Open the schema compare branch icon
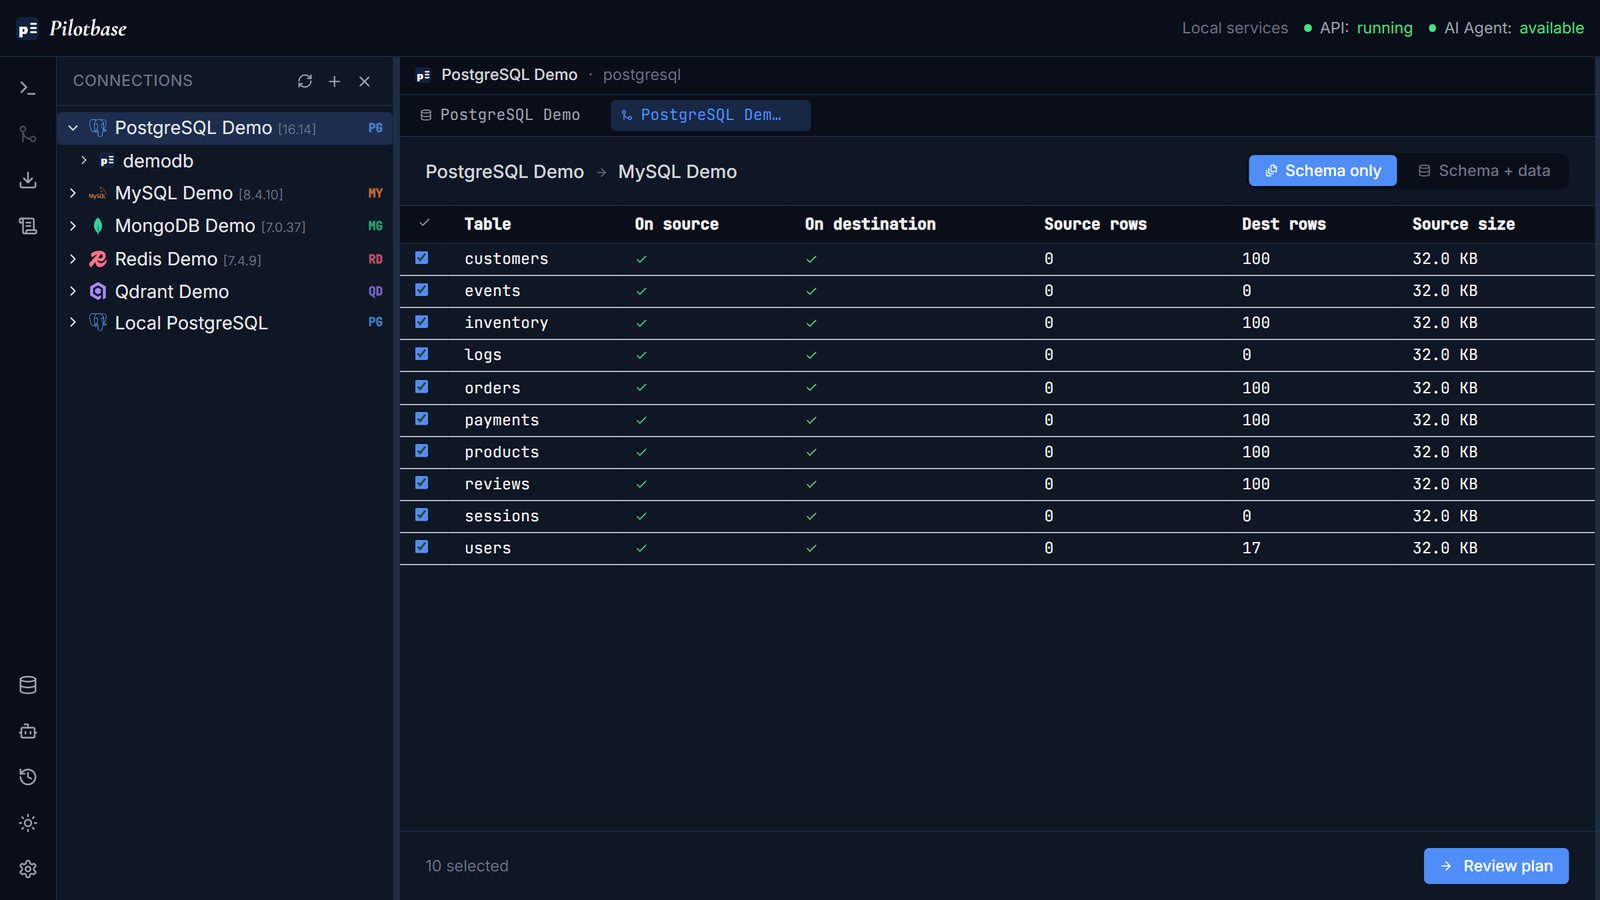Viewport: 1600px width, 900px height. [x=28, y=134]
